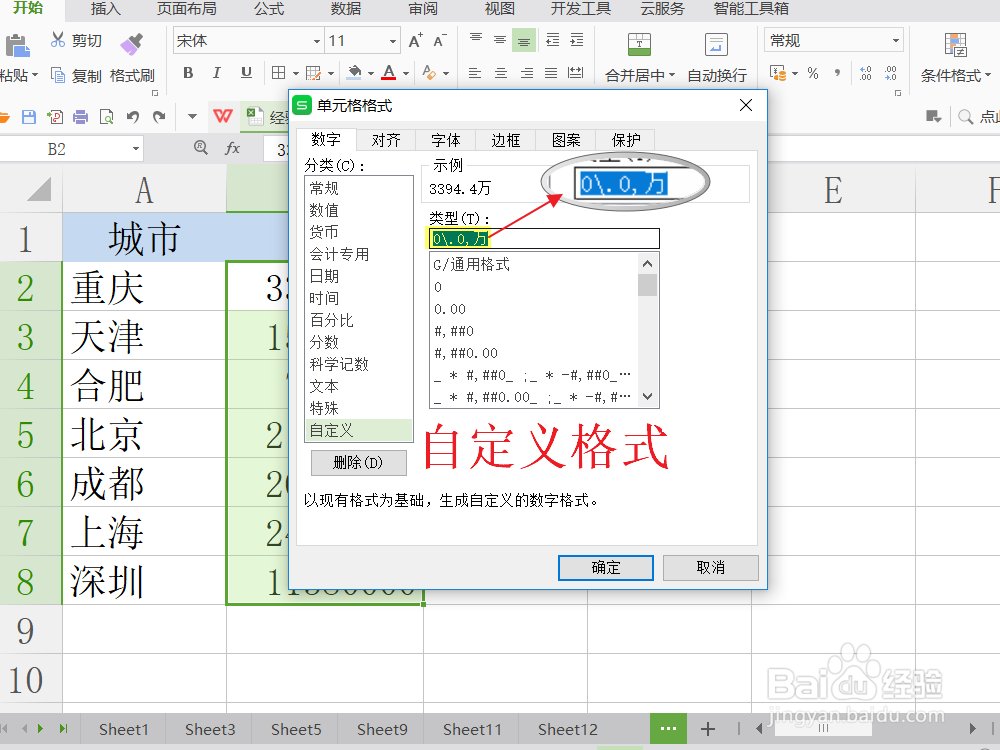Click the 类型 format code input field
This screenshot has width=1000, height=750.
544,239
